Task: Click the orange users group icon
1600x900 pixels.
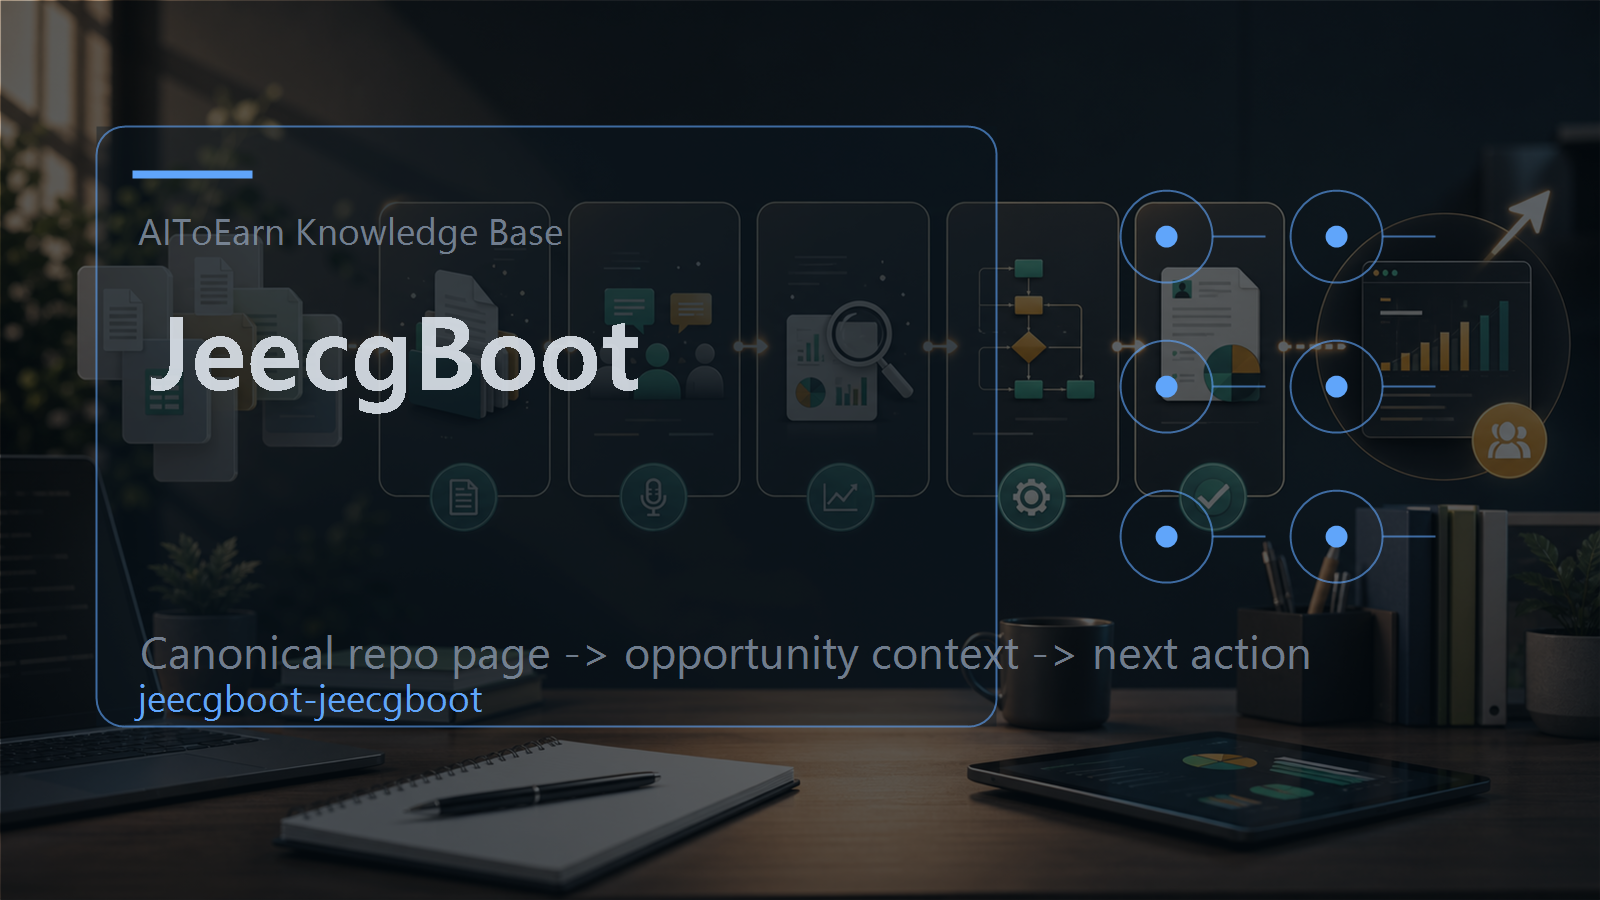Action: [1509, 440]
